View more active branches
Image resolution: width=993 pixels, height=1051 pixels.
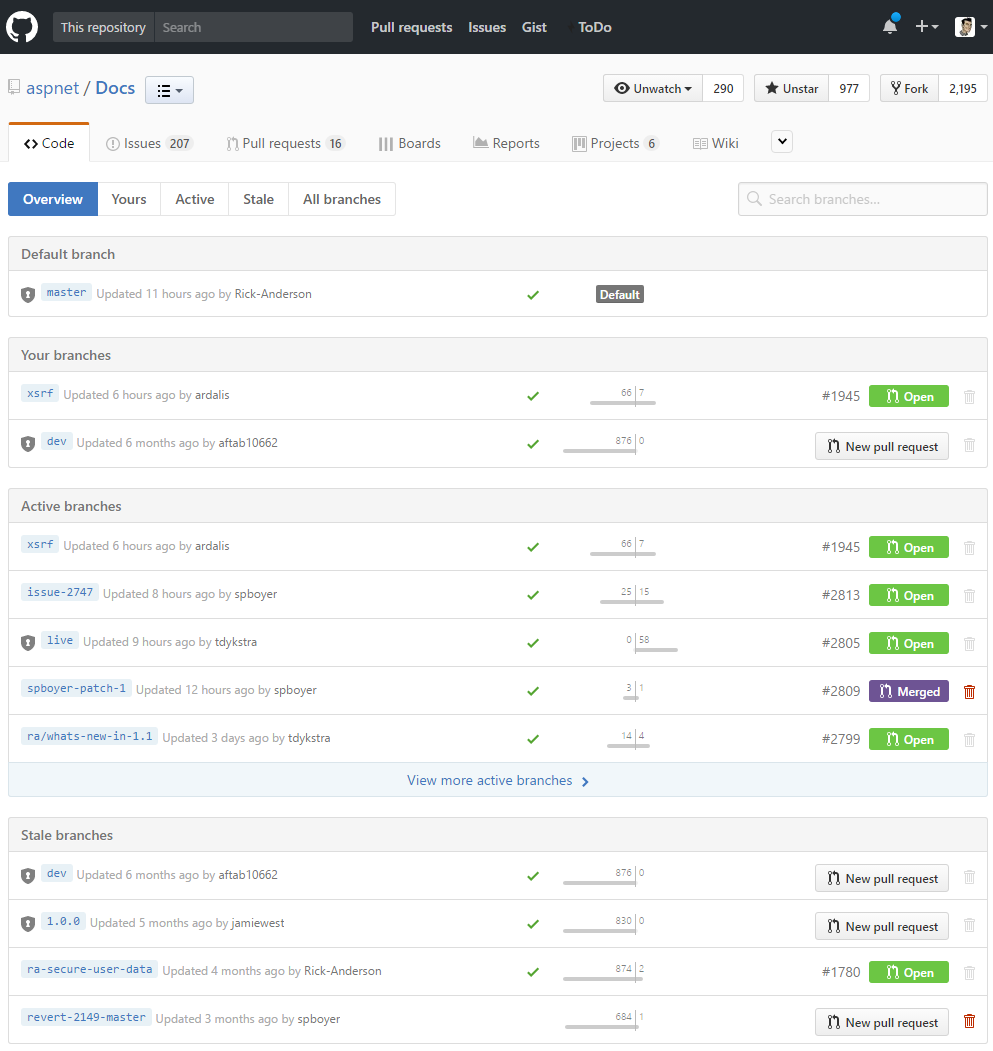[x=498, y=780]
